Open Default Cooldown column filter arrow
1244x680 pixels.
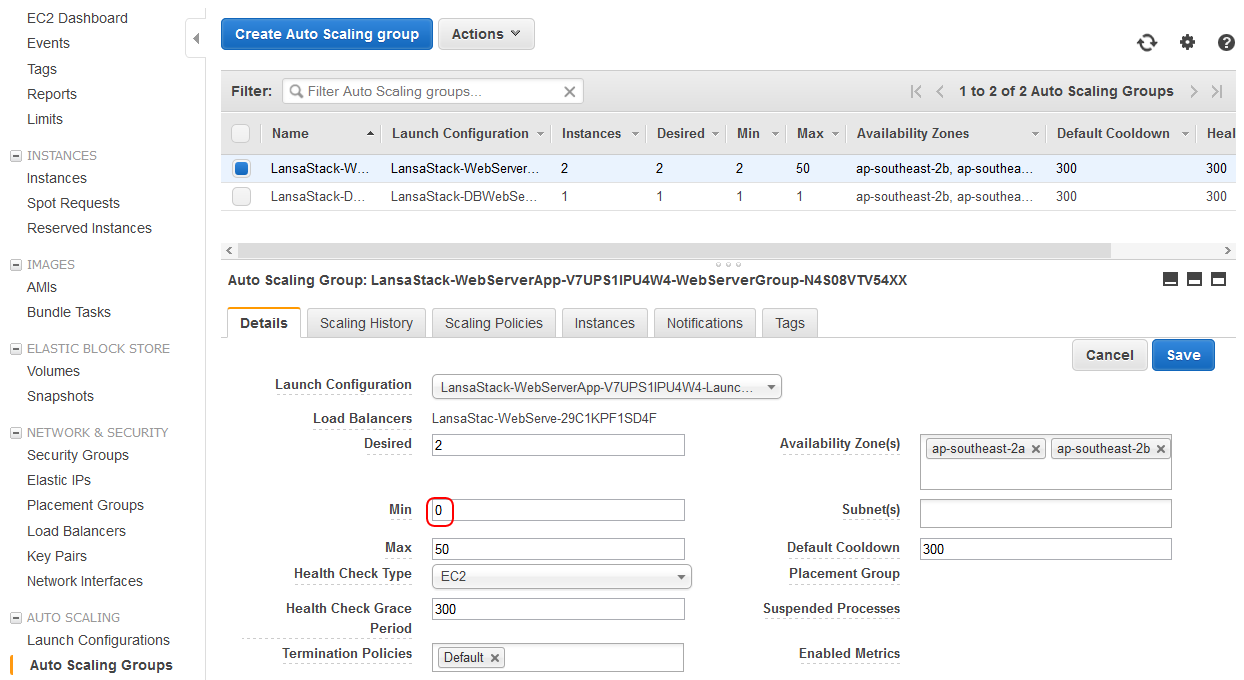pyautogui.click(x=1185, y=134)
